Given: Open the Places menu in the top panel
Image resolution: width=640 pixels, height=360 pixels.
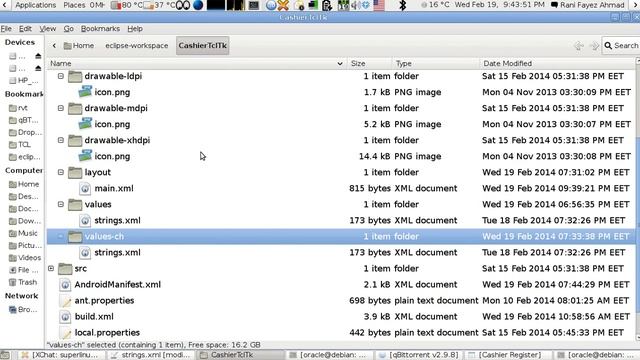Looking at the screenshot, I should coord(74,5).
